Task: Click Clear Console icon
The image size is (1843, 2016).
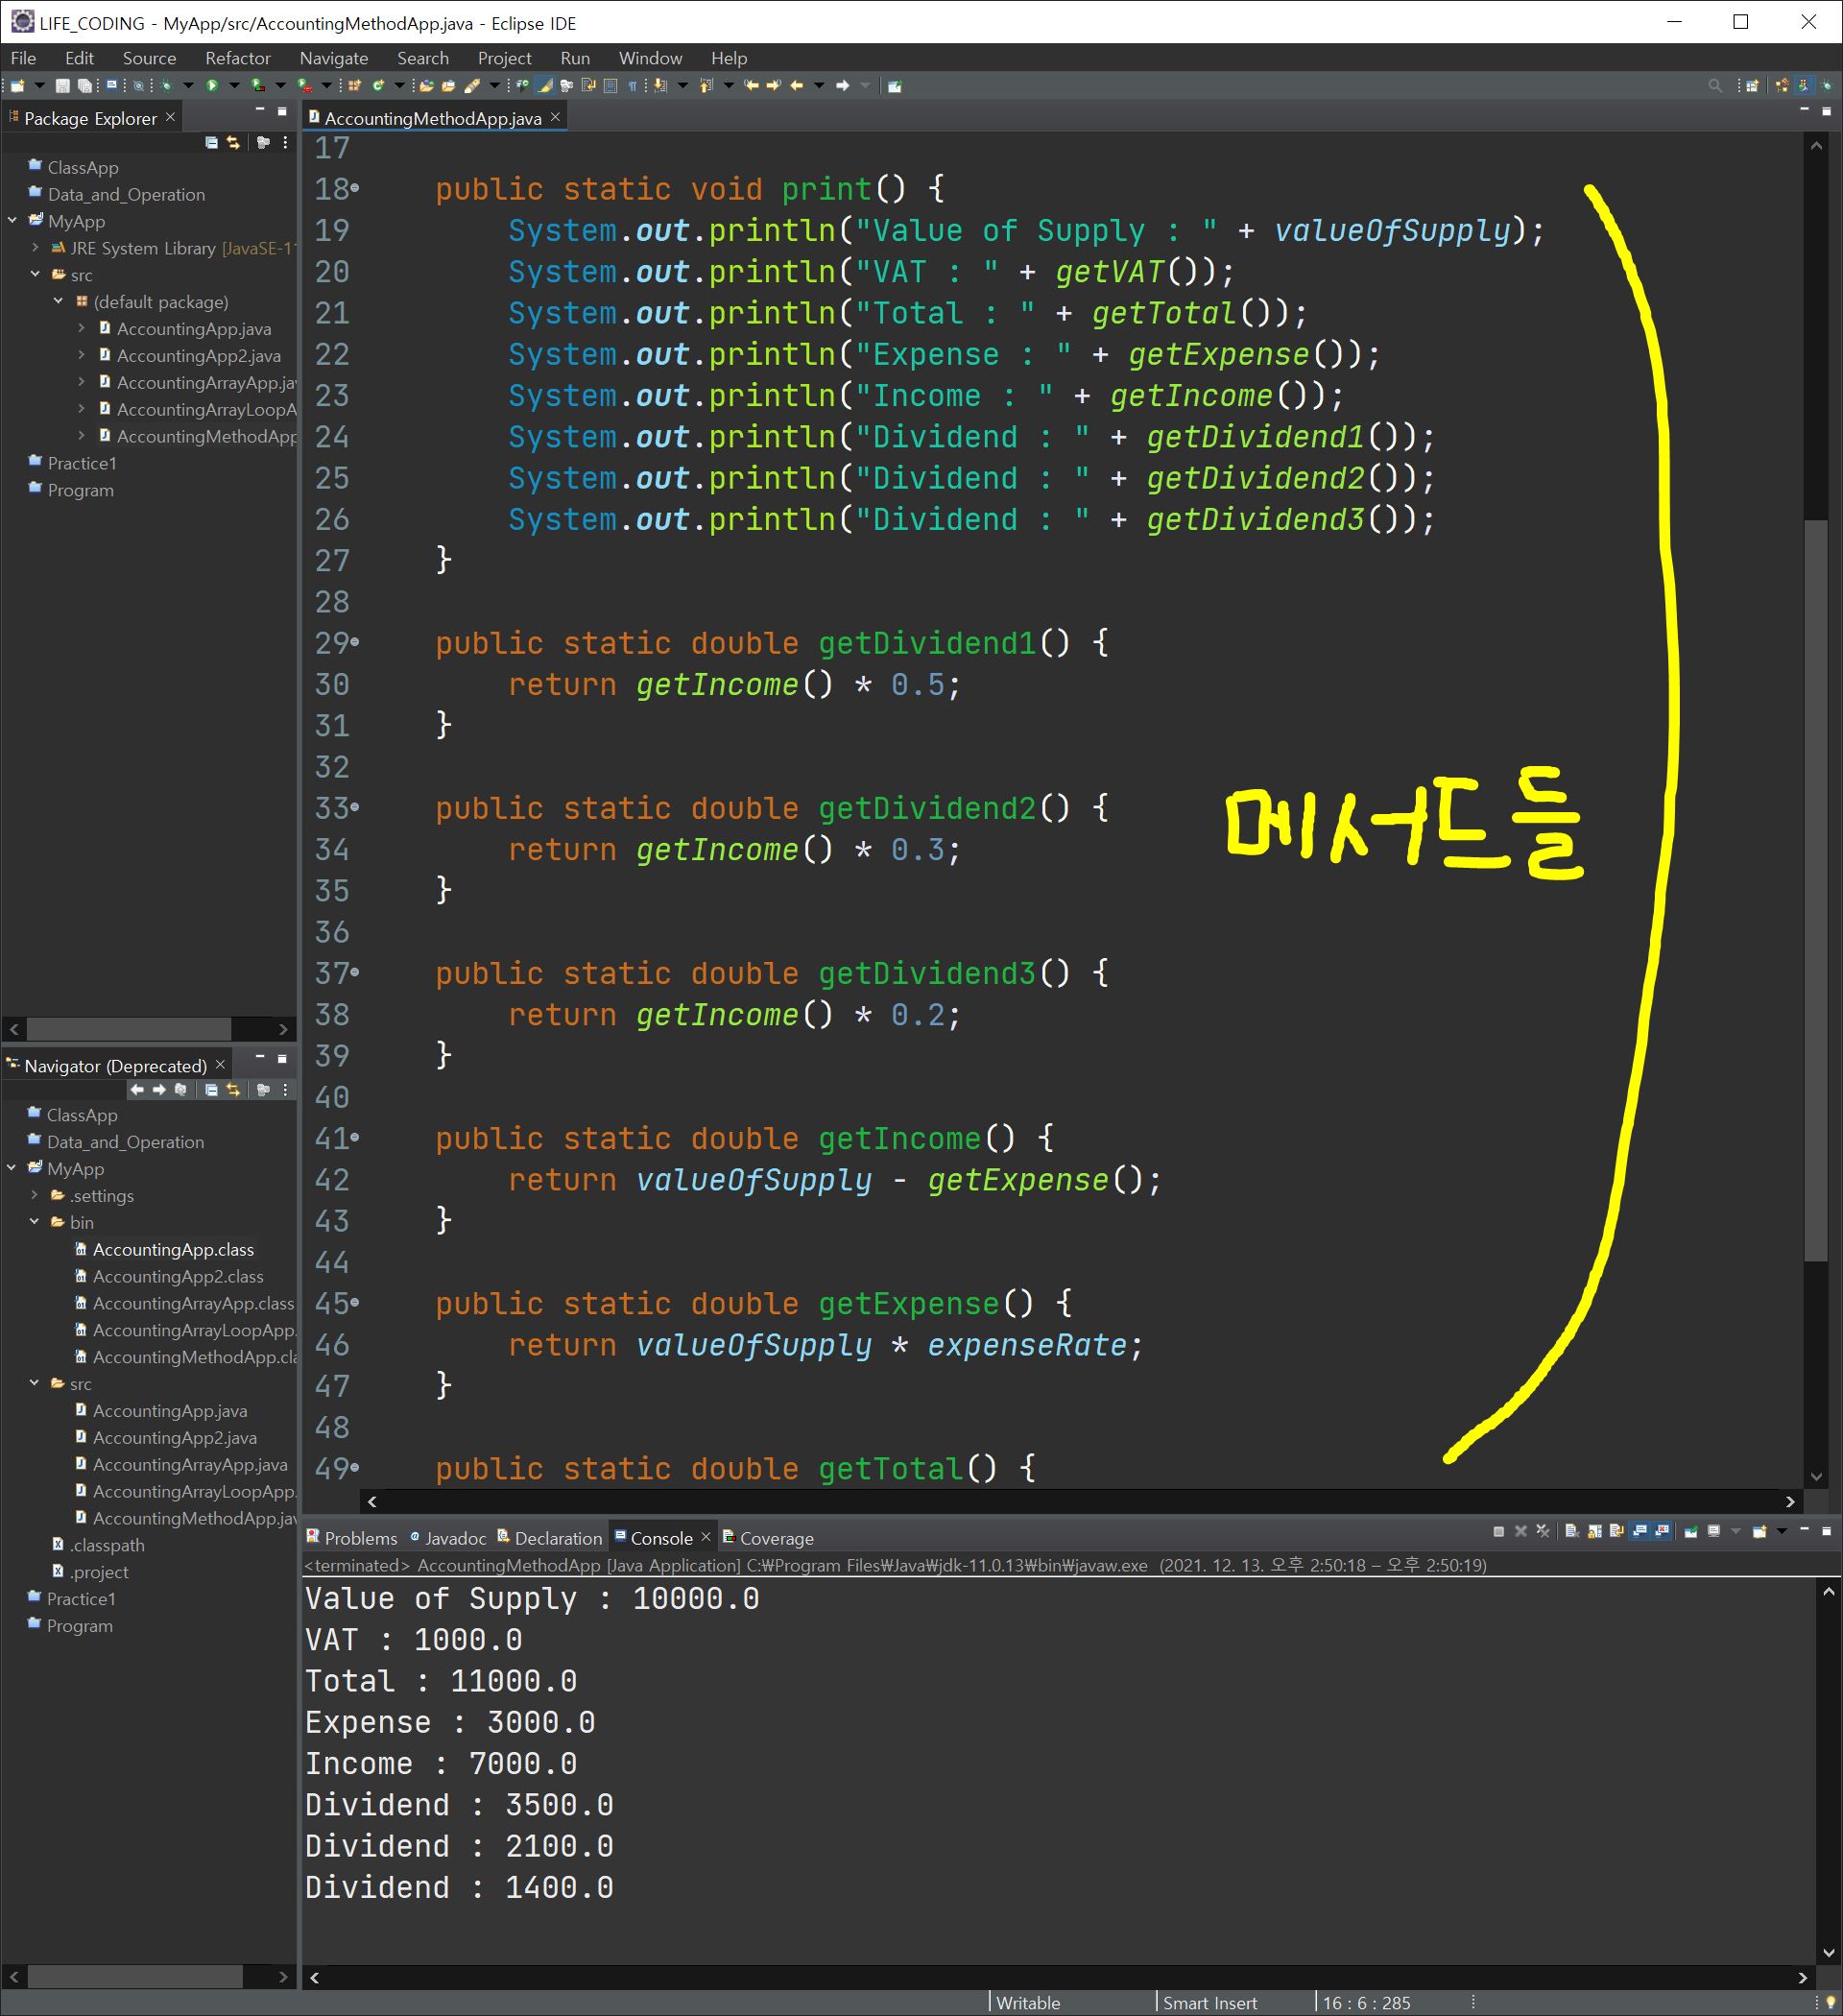Action: click(x=1572, y=1531)
